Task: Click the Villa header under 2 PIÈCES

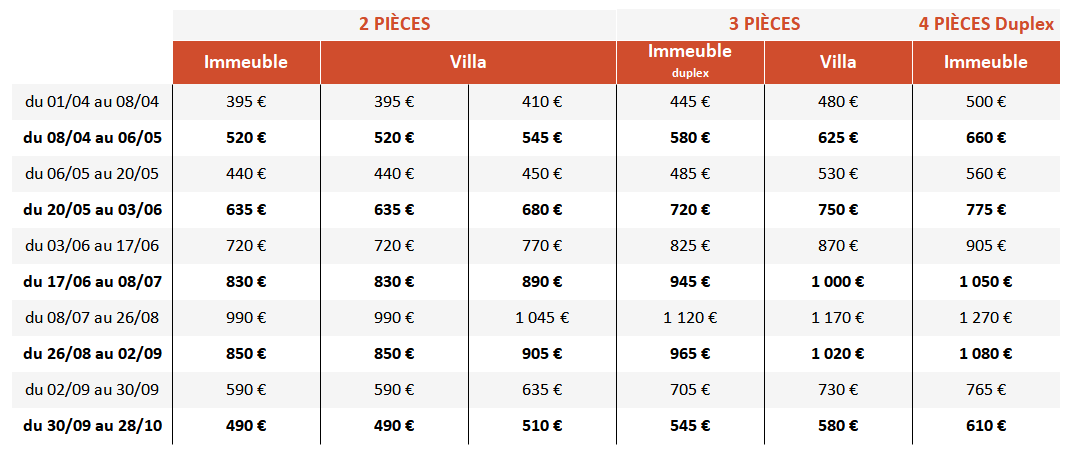Action: [x=468, y=62]
